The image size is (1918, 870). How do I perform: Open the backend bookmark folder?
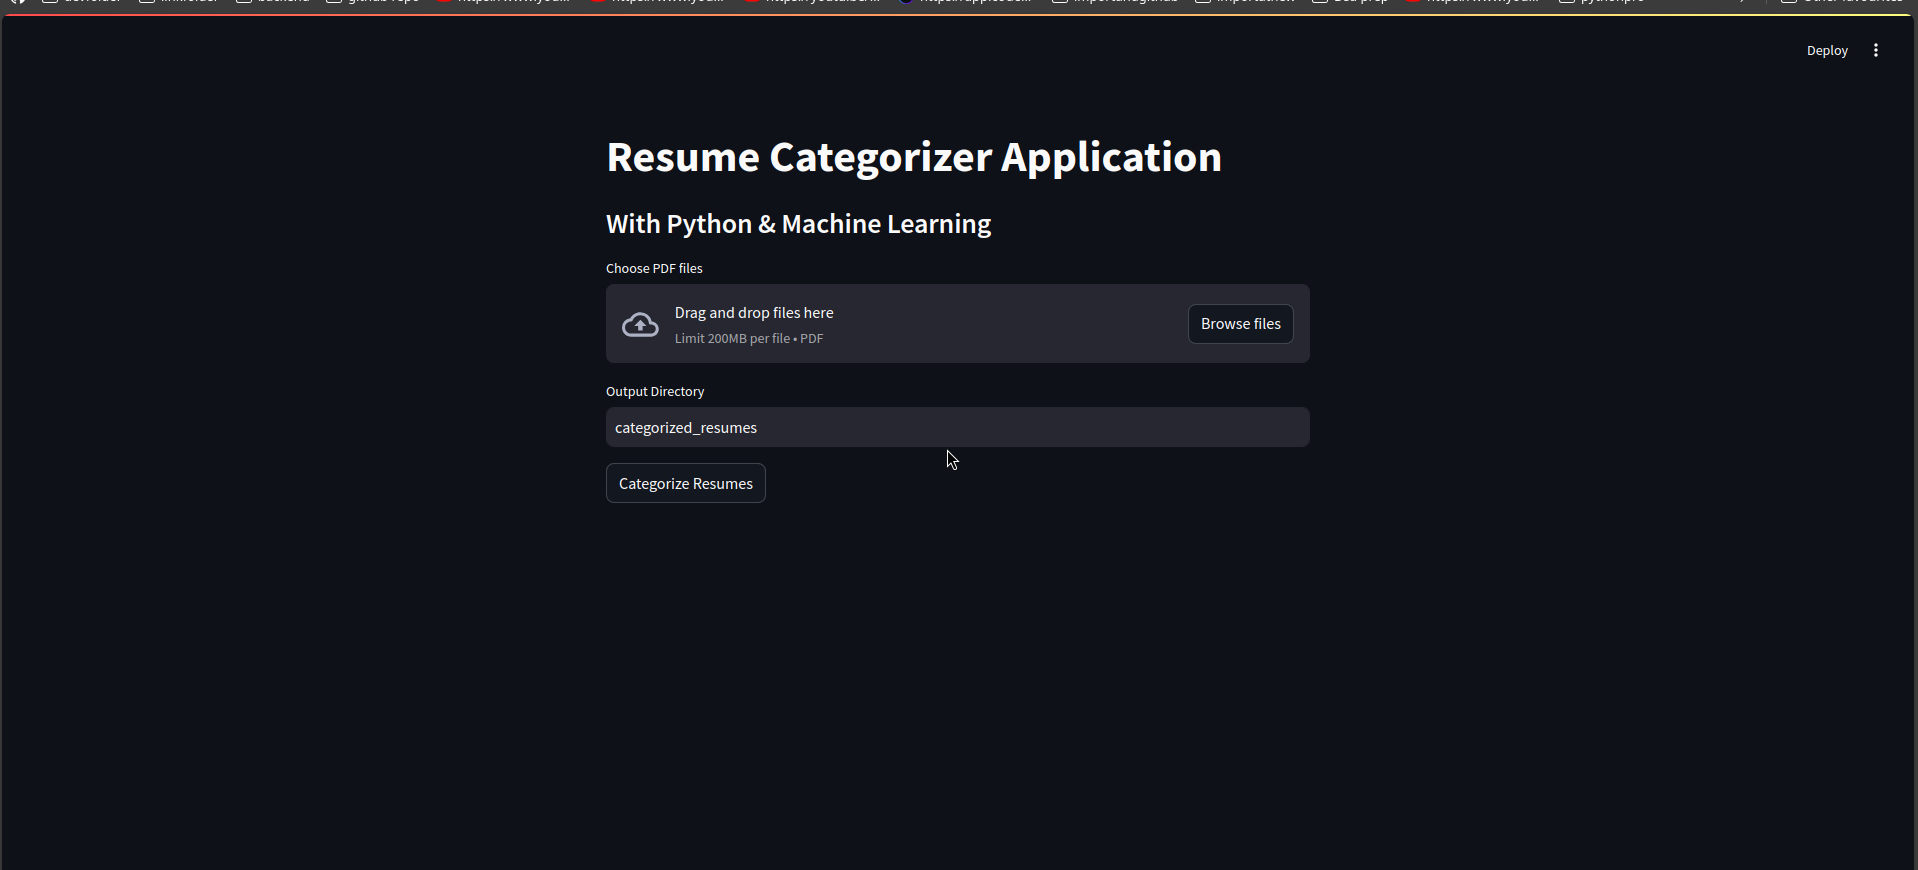click(x=273, y=2)
